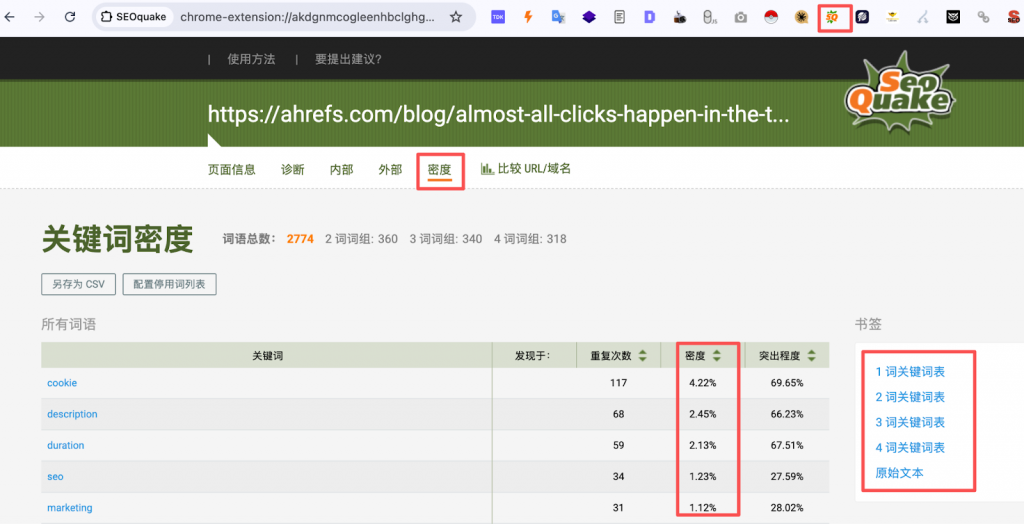Image resolution: width=1024 pixels, height=524 pixels.
Task: Jump to 2 词关键词表 bookmark link
Action: [x=910, y=397]
